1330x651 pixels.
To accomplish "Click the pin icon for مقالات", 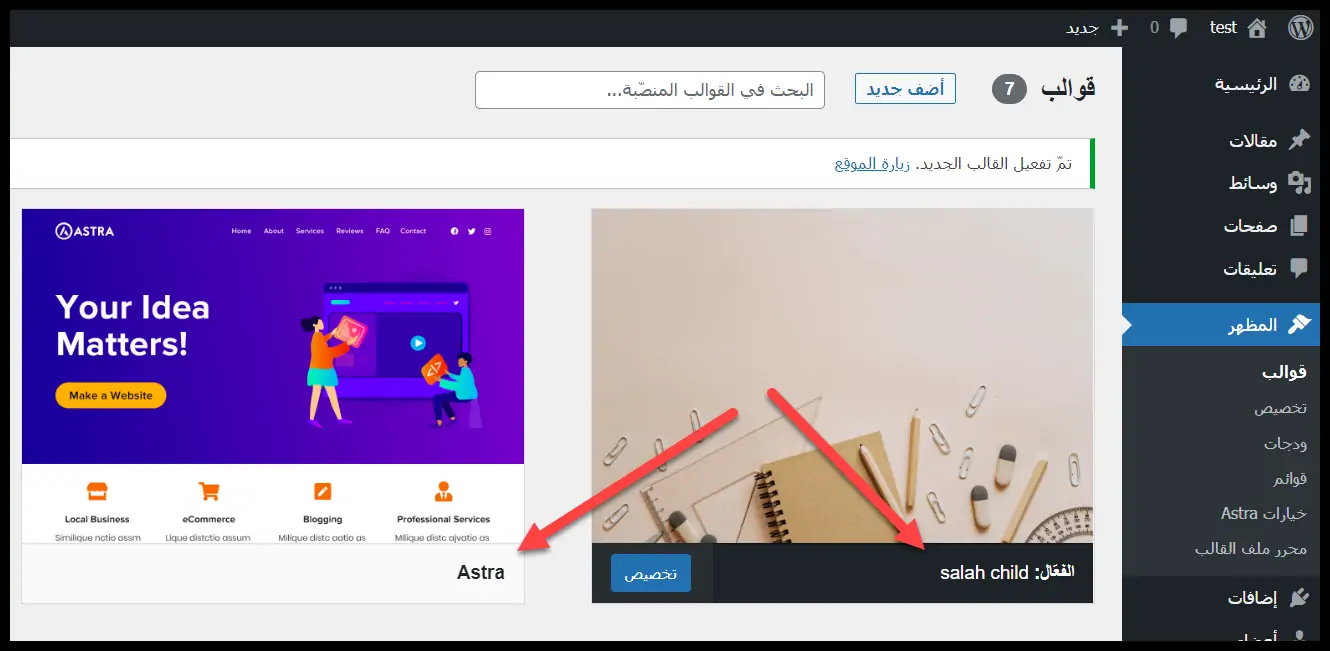I will coord(1299,140).
